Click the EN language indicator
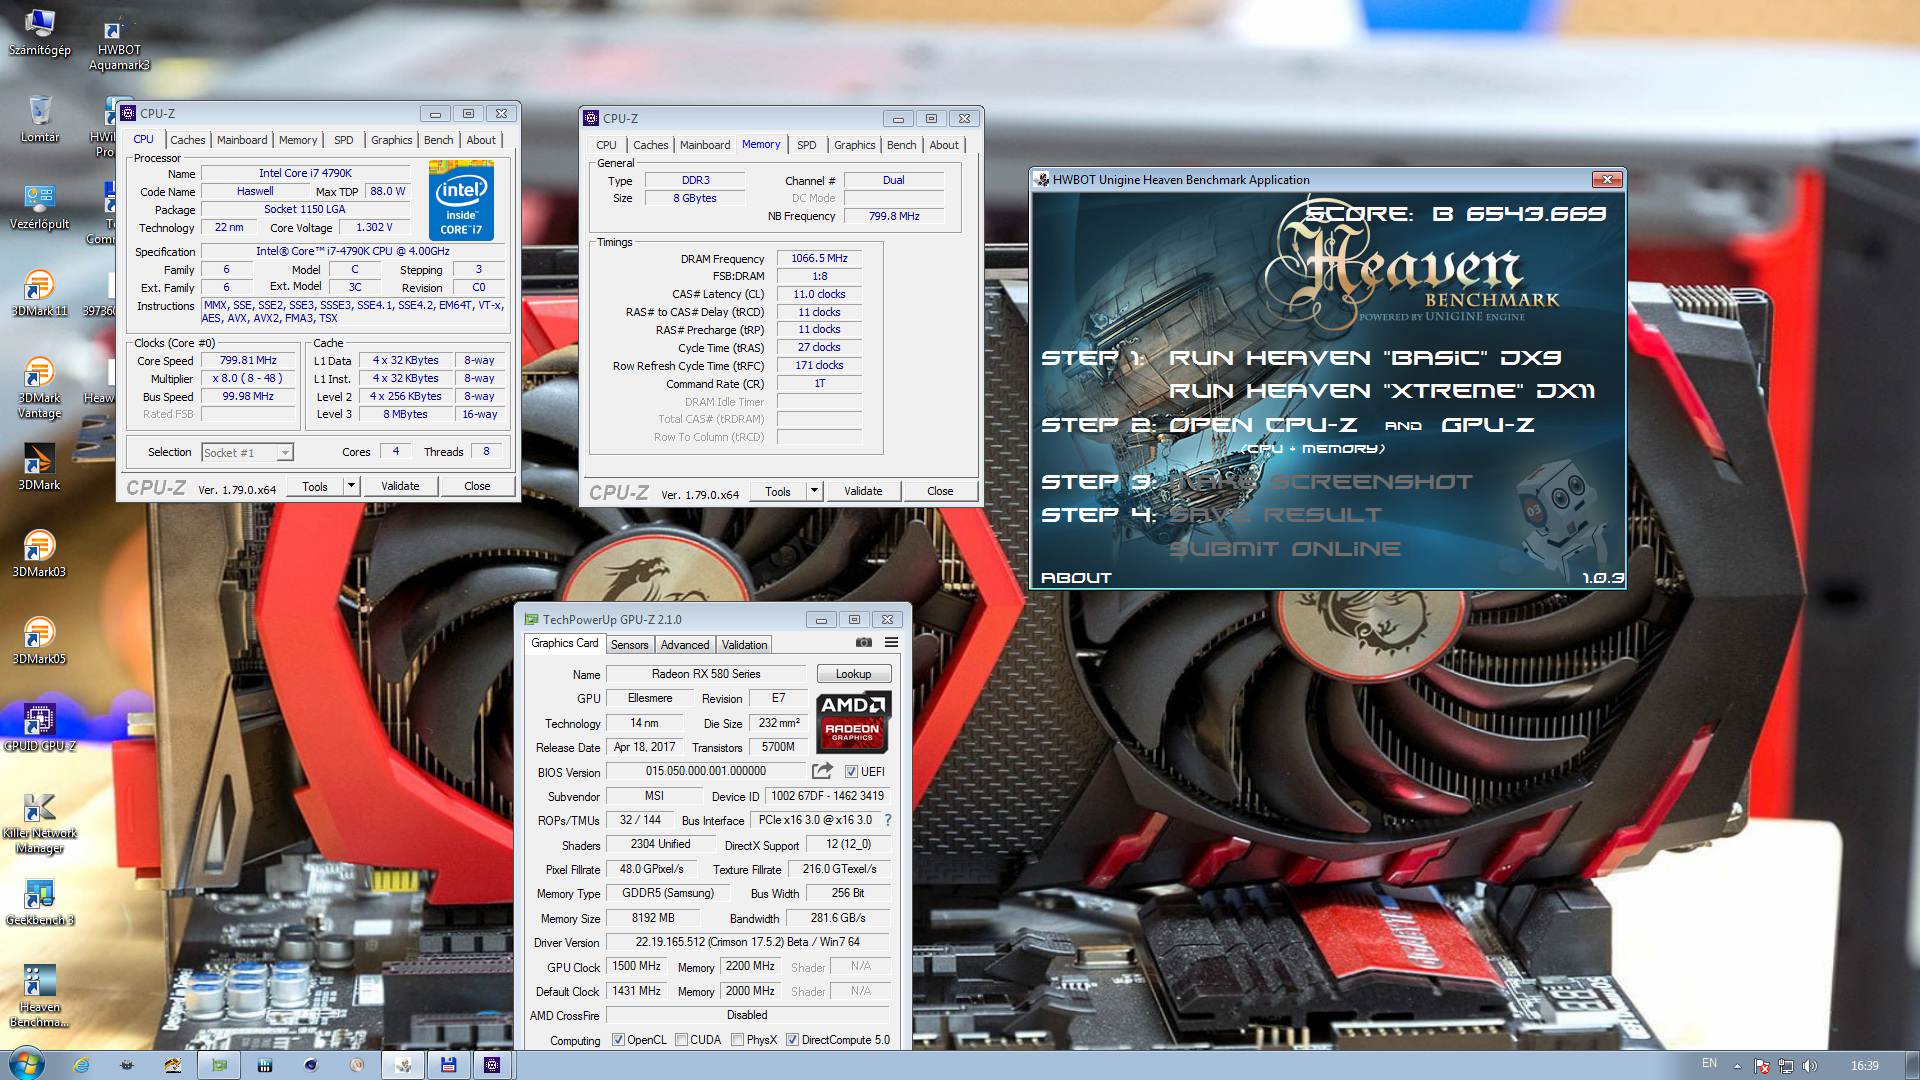Viewport: 1920px width, 1080px height. 1709,1064
